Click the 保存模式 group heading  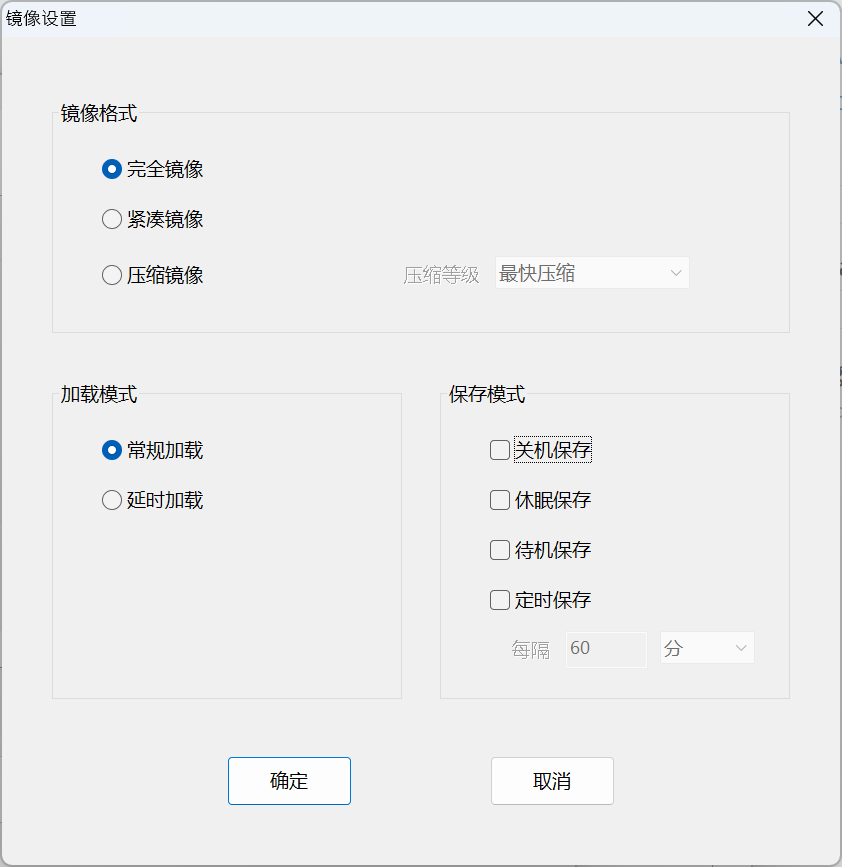487,394
